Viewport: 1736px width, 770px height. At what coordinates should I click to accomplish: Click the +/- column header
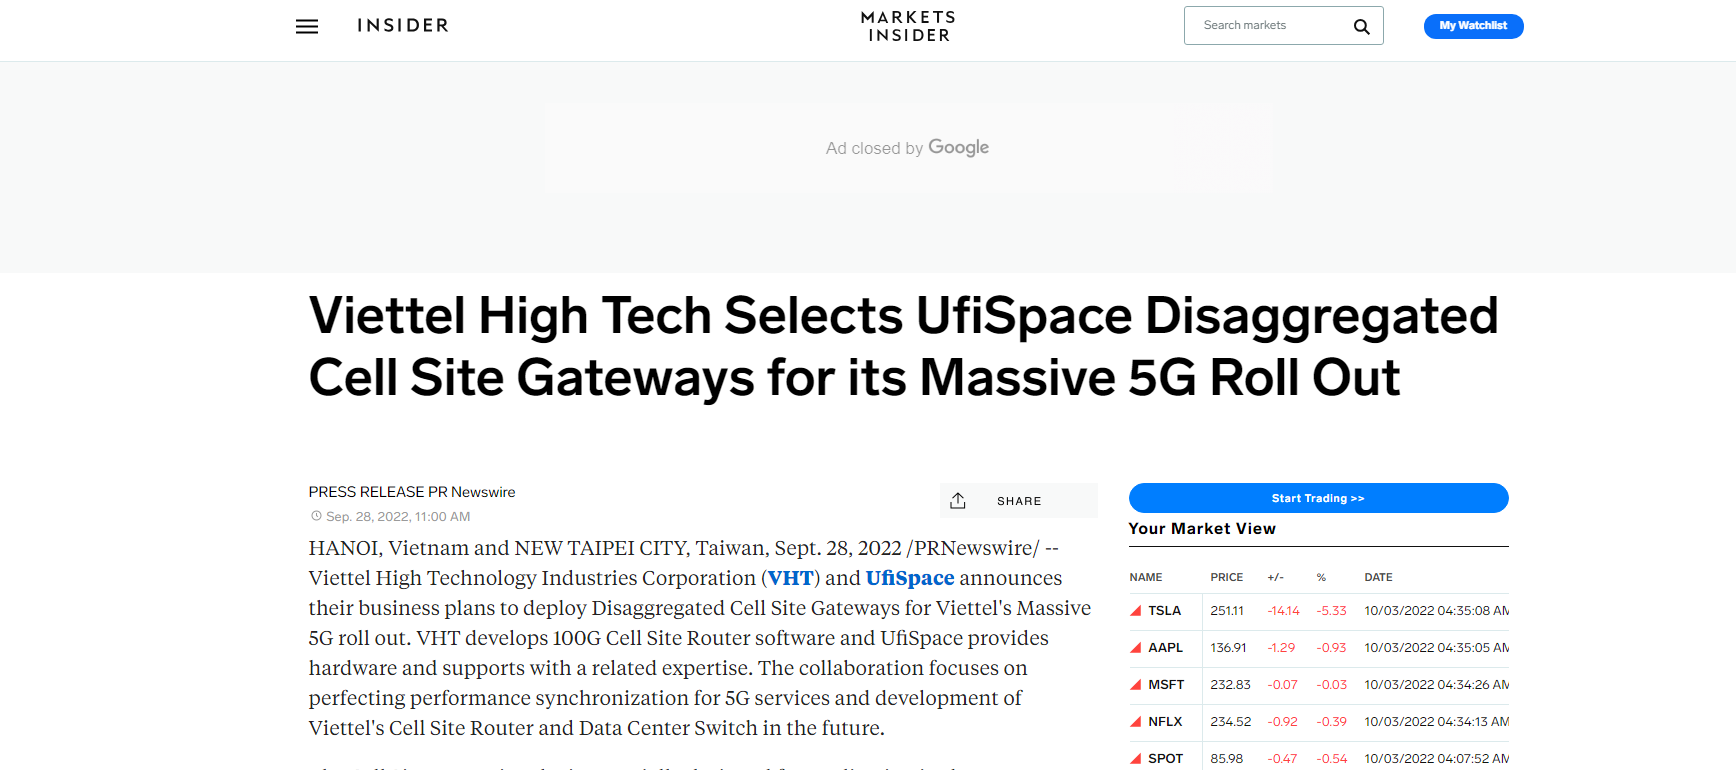point(1275,577)
